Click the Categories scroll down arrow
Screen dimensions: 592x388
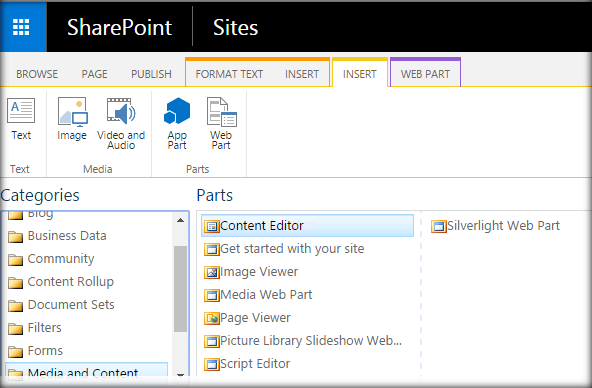pyautogui.click(x=180, y=374)
